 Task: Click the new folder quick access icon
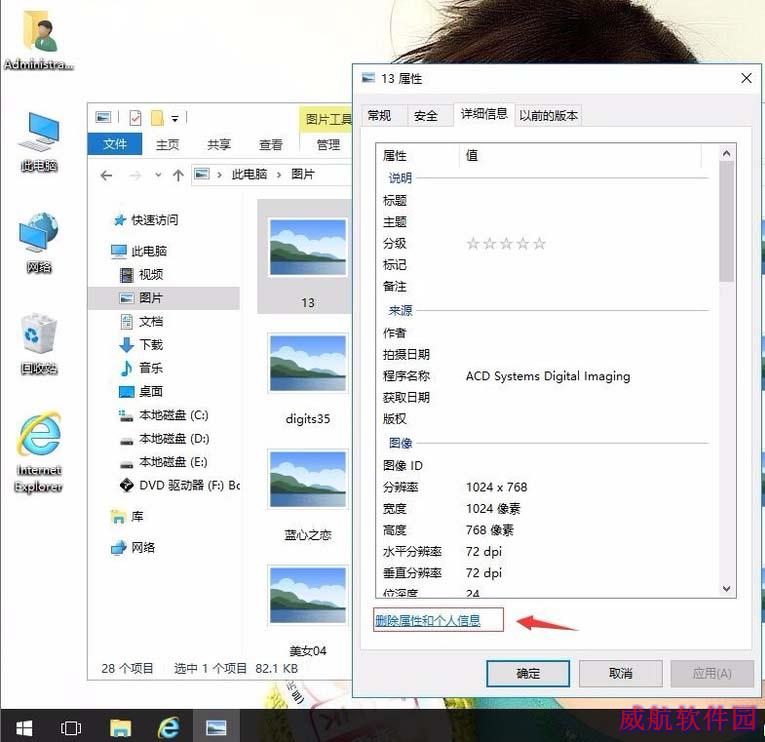(x=157, y=118)
